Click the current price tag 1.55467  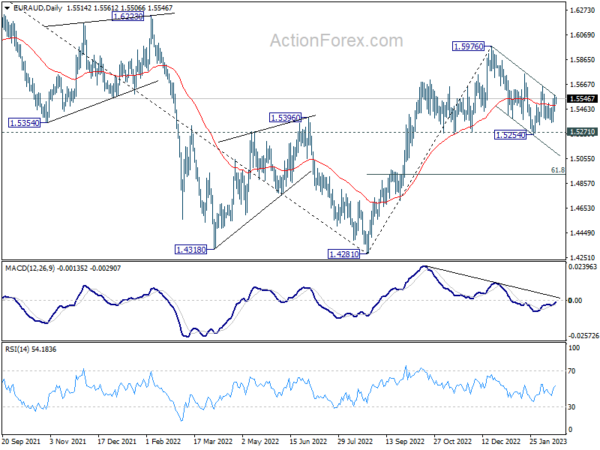coord(582,99)
